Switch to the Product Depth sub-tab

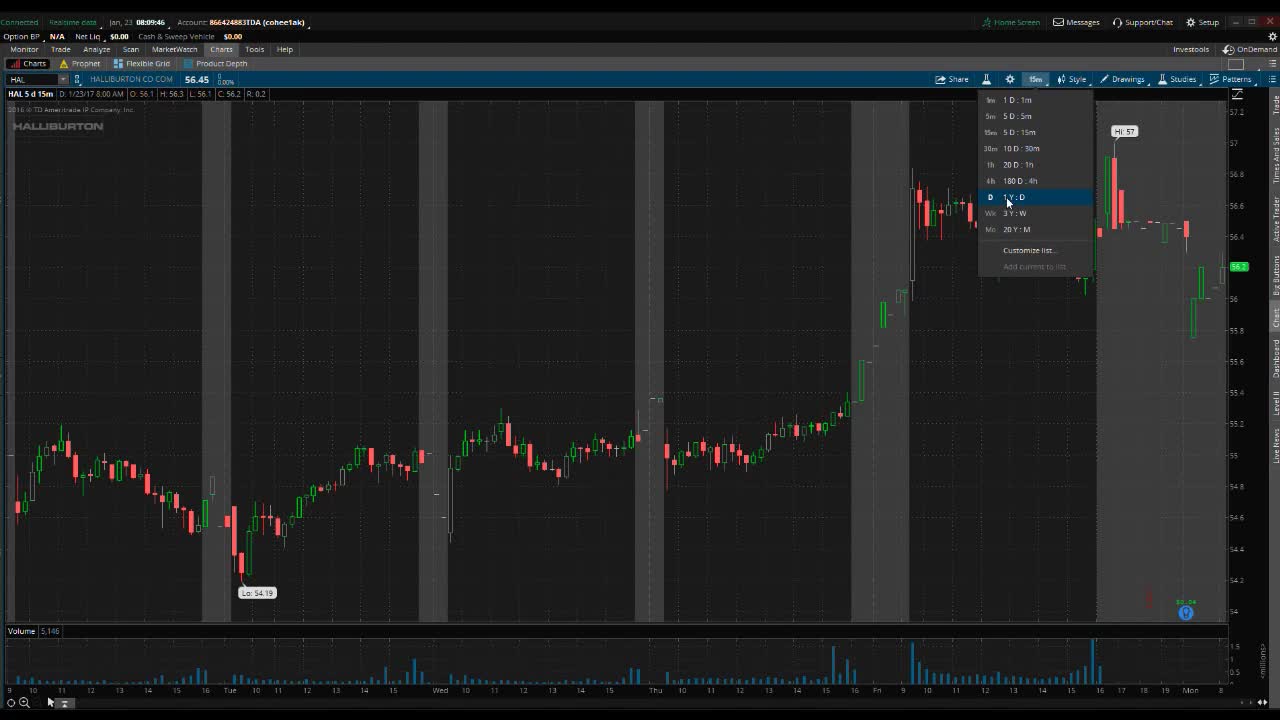(215, 63)
